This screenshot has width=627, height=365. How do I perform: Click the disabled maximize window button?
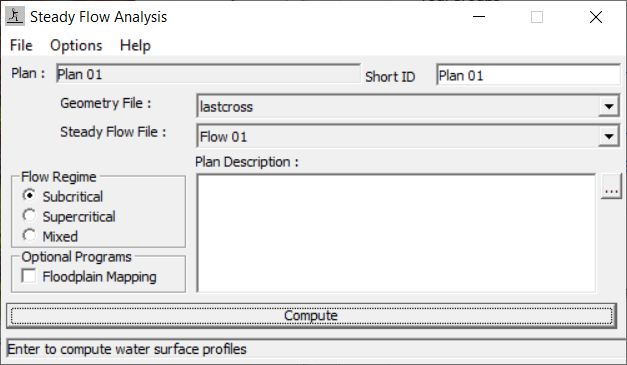(x=537, y=17)
